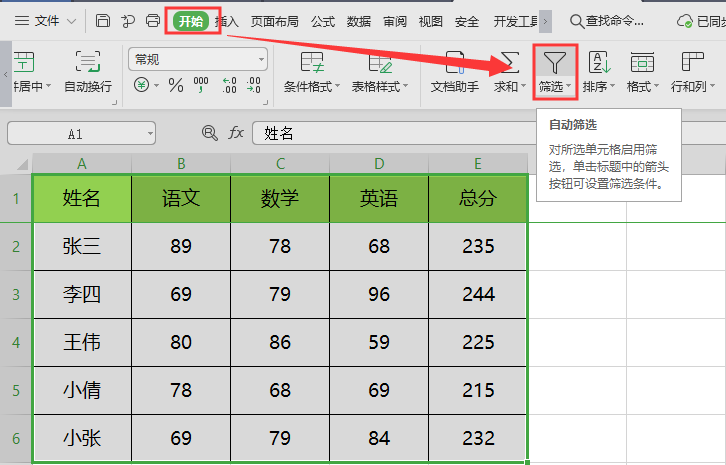The width and height of the screenshot is (726, 465).
Task: Apply percent style with % icon
Action: pos(176,85)
